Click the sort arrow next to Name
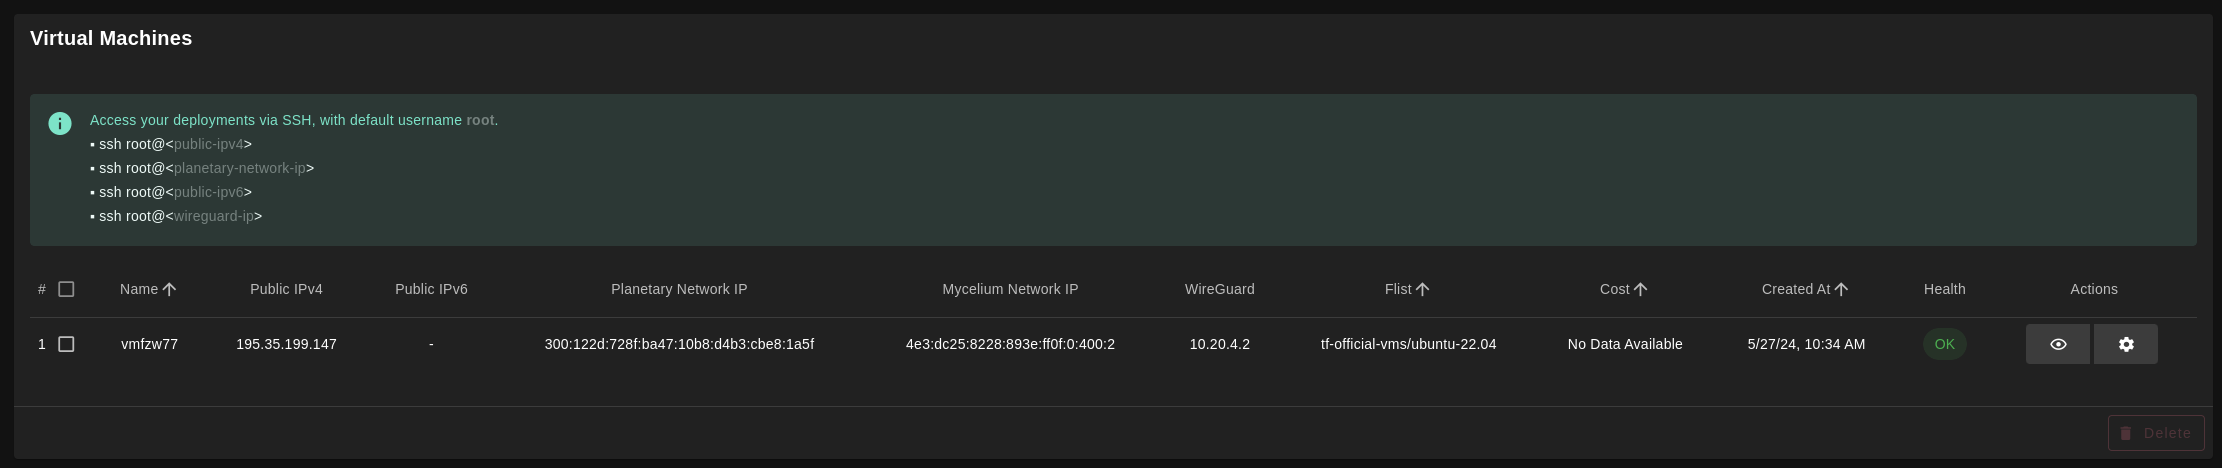2222x468 pixels. point(169,289)
